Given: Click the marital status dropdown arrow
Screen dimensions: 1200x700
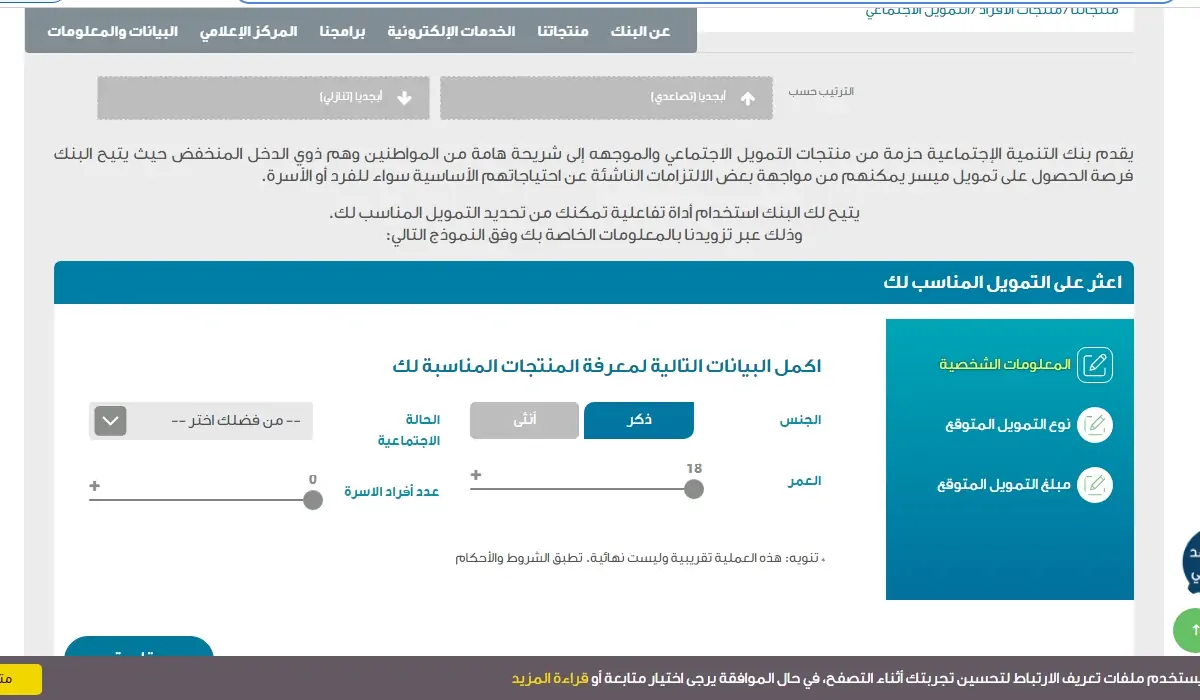Looking at the screenshot, I should (110, 421).
